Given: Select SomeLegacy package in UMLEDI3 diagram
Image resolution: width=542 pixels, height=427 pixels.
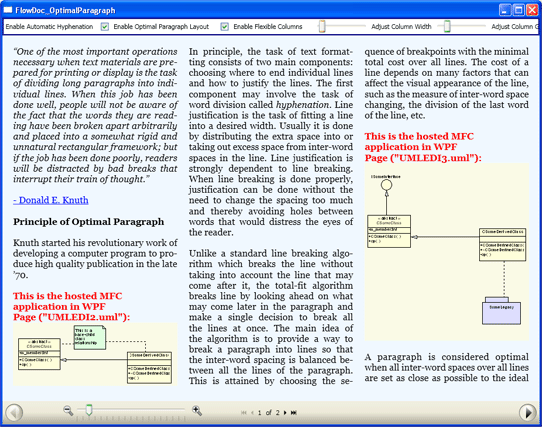Looking at the screenshot, I should (501, 310).
